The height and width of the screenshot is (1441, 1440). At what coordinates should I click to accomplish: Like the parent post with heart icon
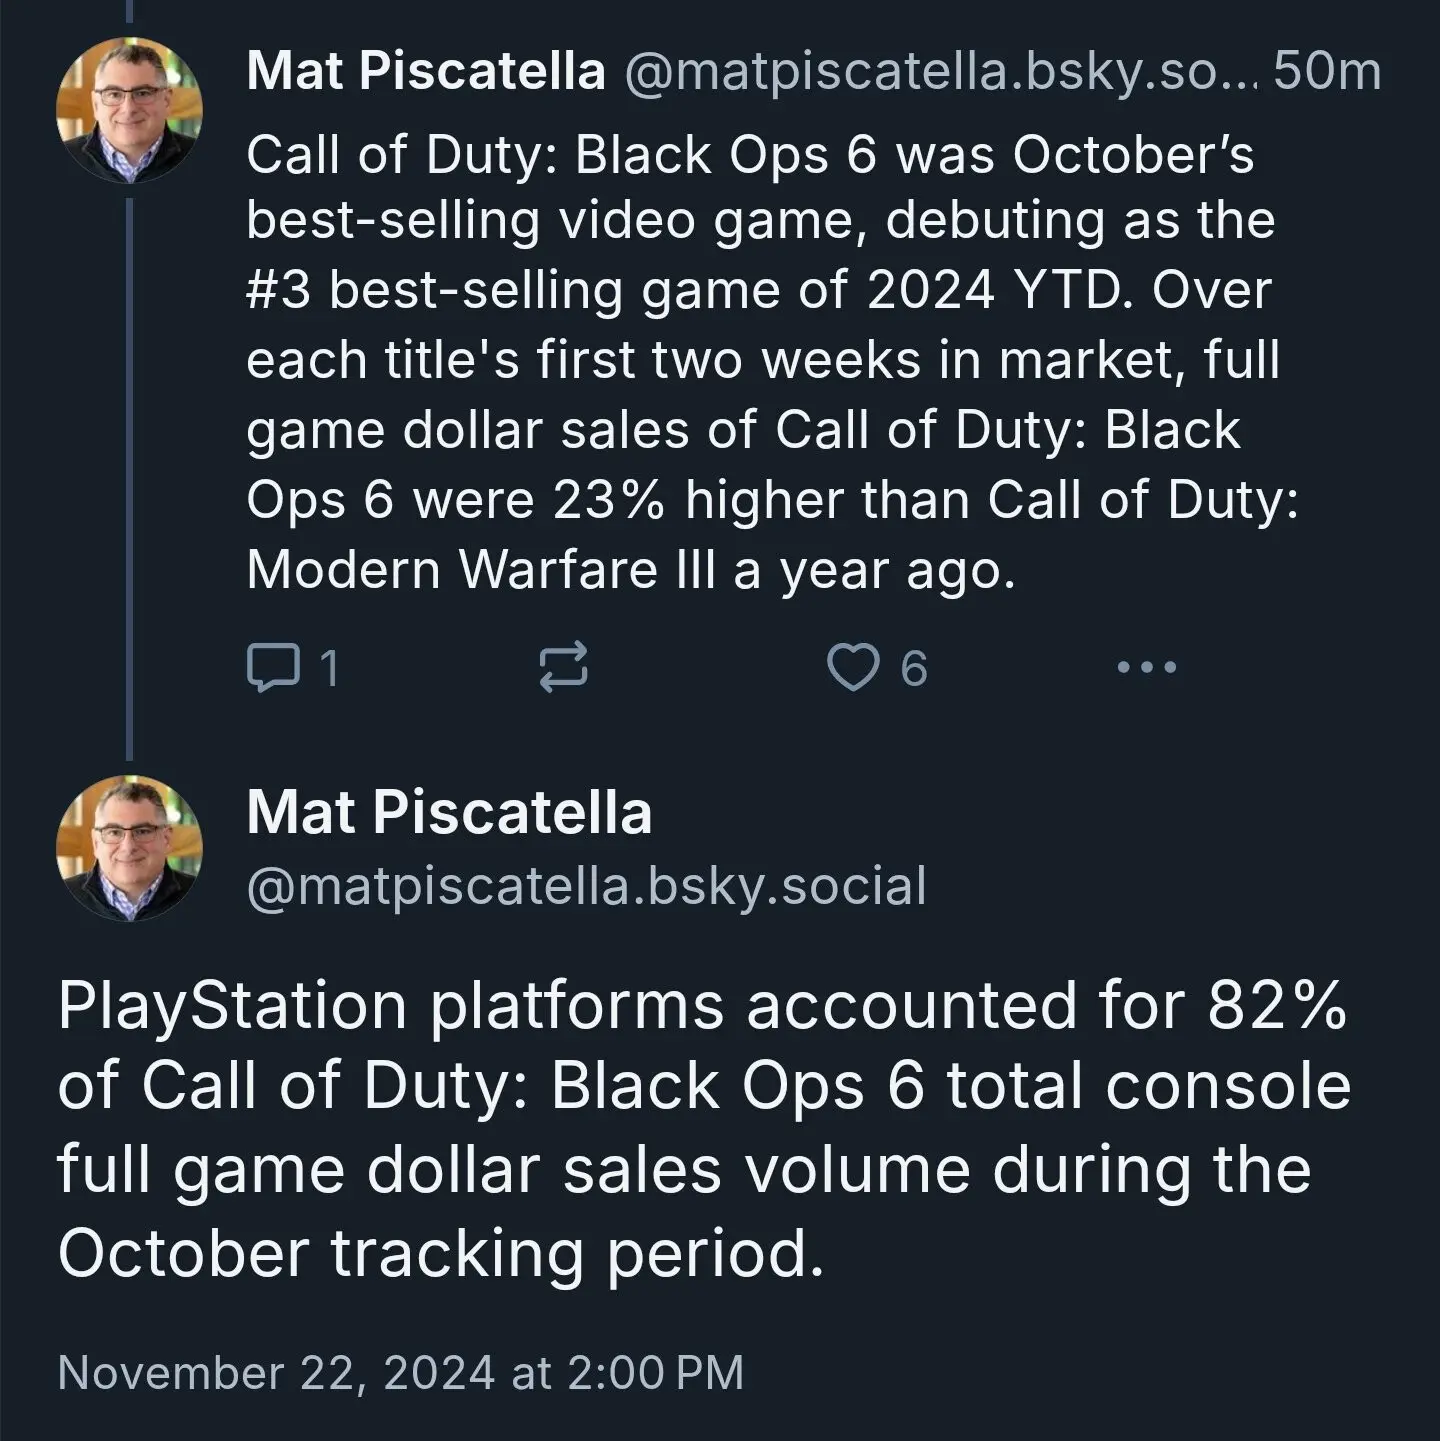coord(853,667)
